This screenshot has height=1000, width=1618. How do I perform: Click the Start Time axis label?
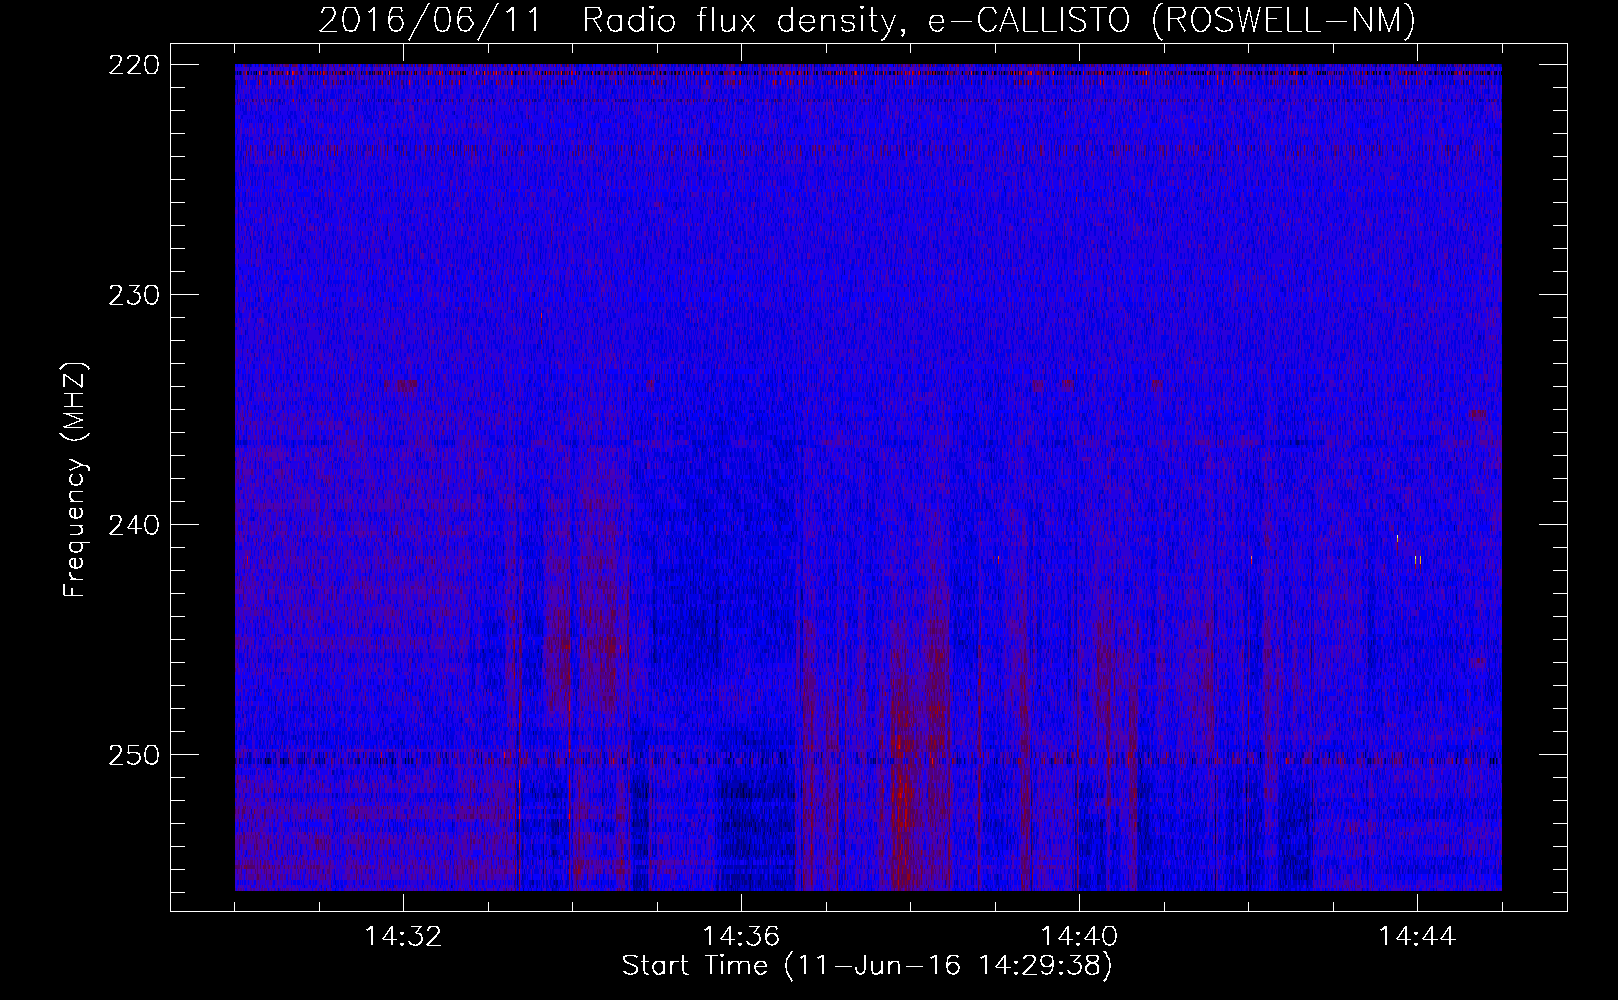(867, 966)
